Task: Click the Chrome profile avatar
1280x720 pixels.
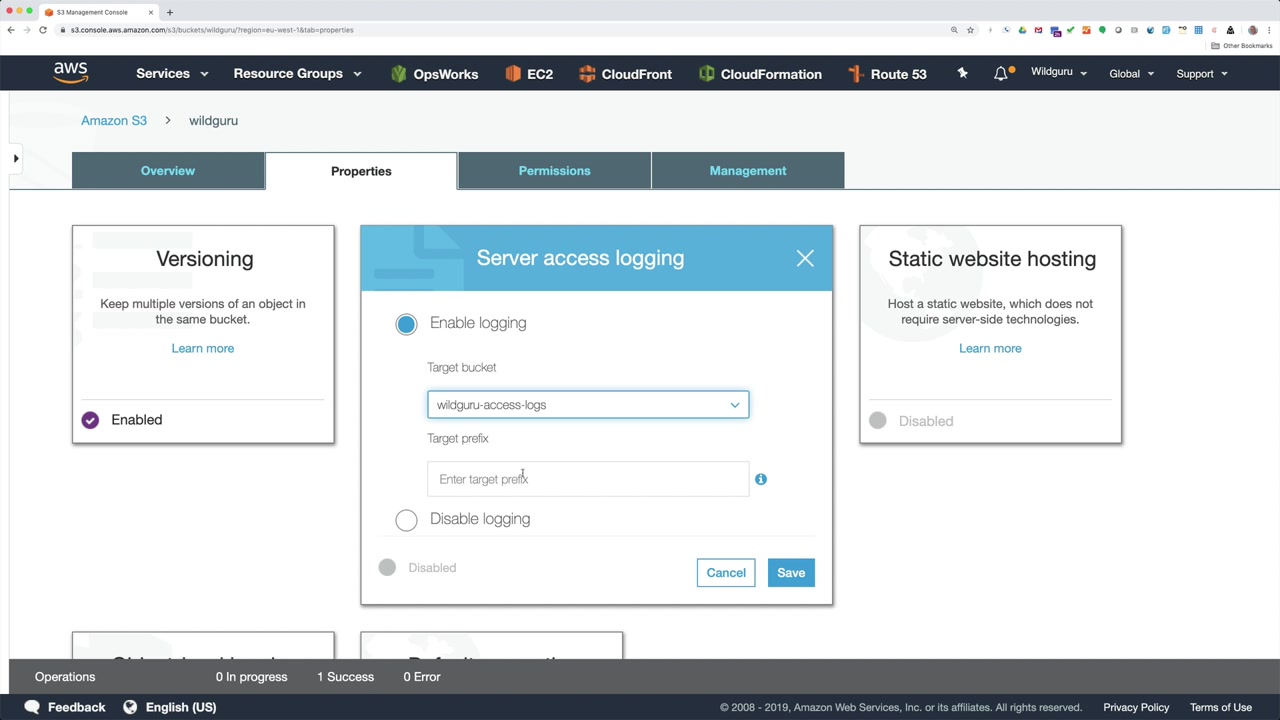Action: point(1252,30)
